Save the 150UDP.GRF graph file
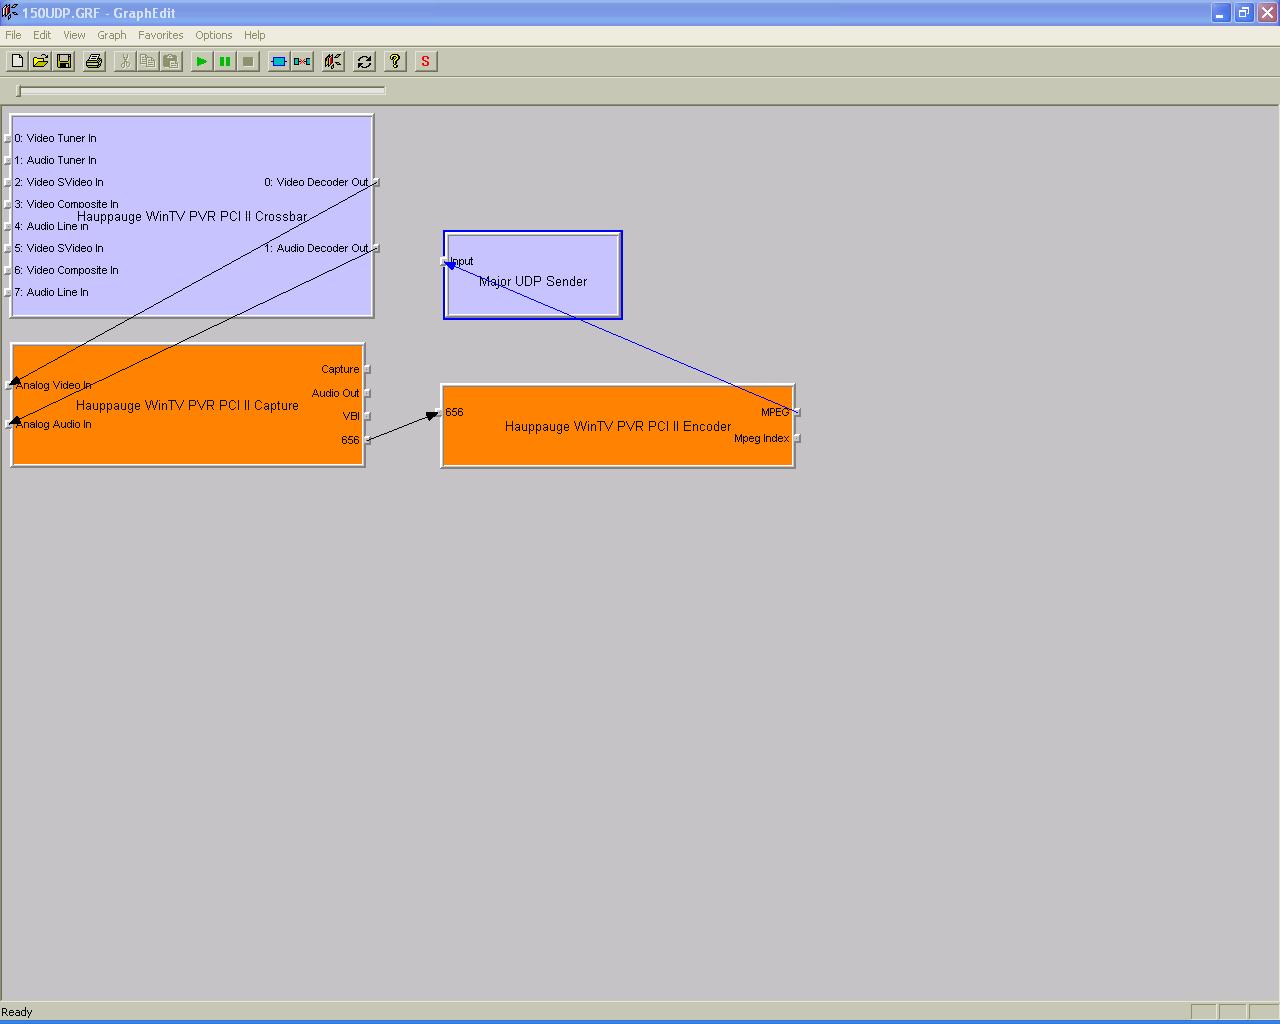 (64, 61)
